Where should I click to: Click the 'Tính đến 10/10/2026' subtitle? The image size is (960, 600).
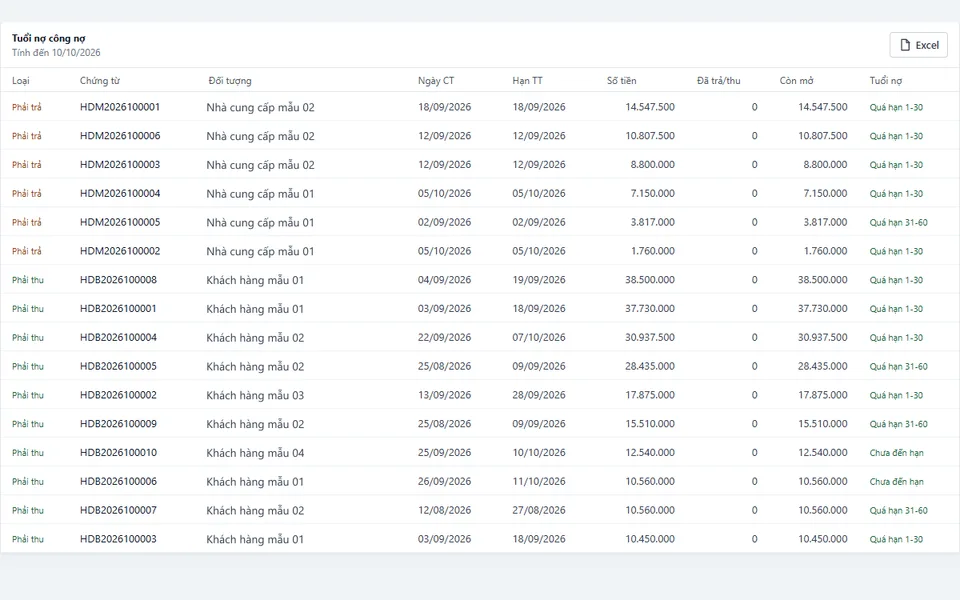click(56, 53)
